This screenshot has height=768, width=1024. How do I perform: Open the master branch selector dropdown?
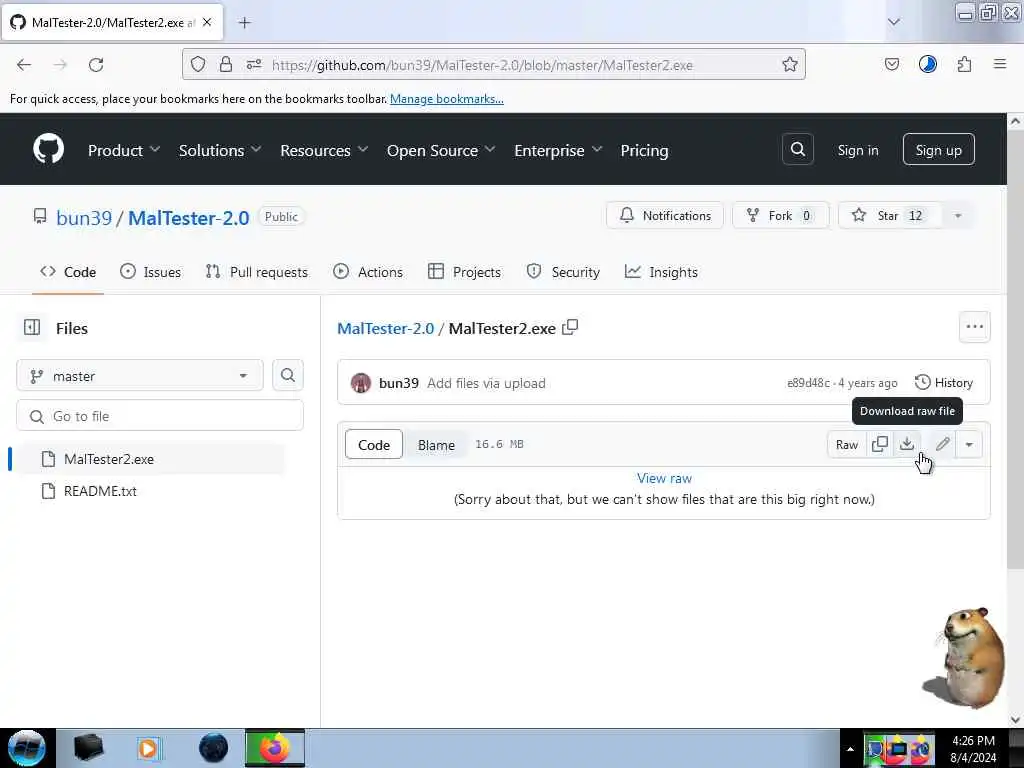coord(140,376)
